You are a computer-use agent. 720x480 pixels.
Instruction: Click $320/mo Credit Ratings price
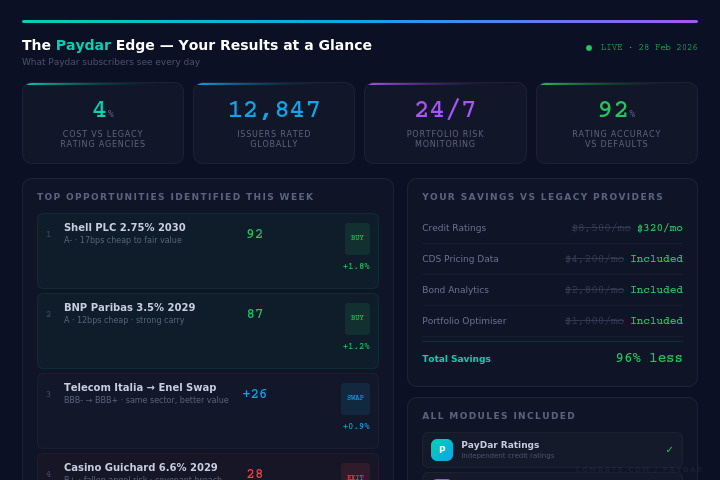click(659, 228)
